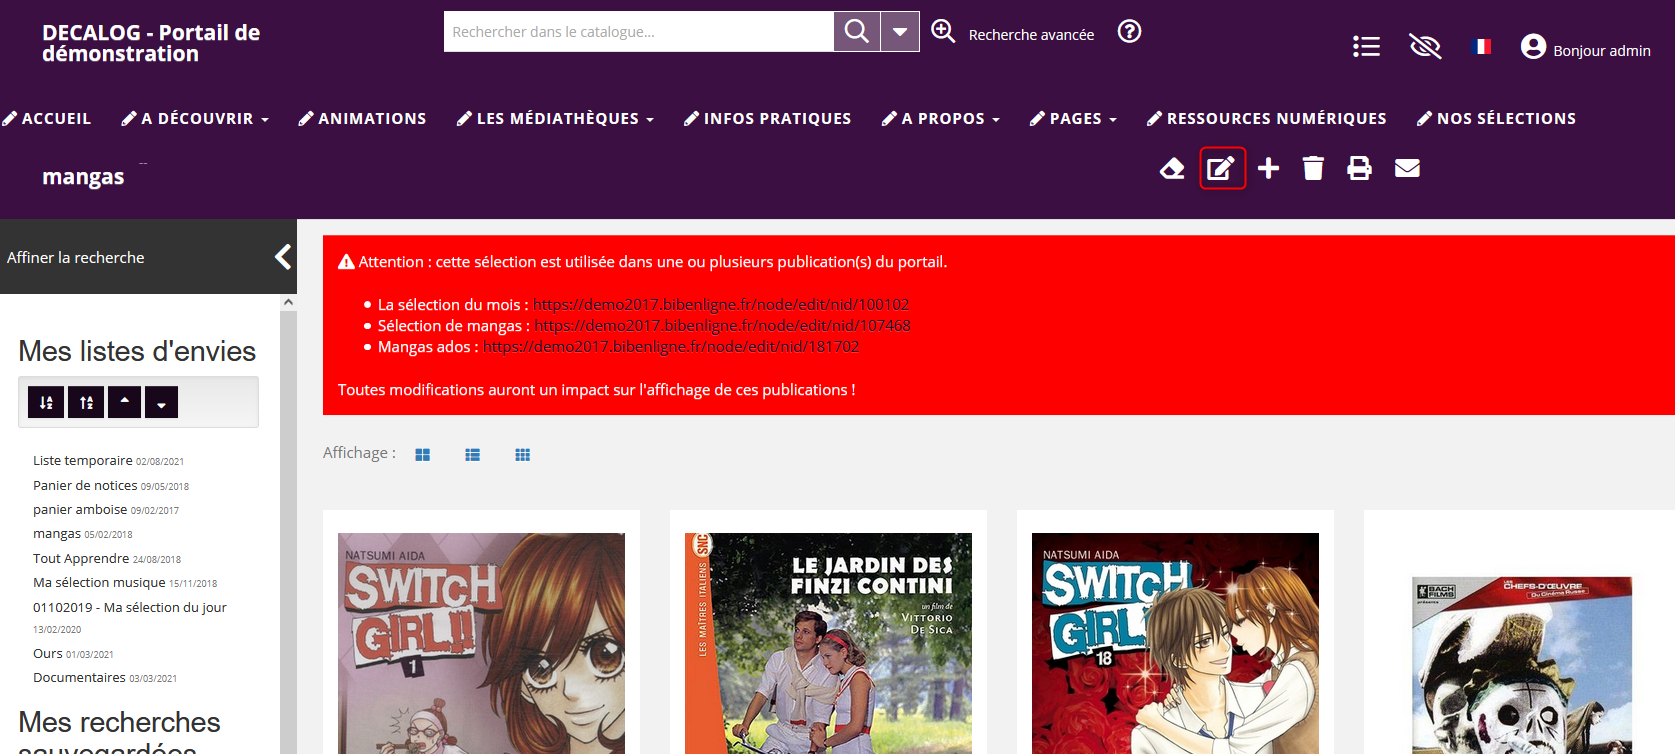Open the Panier de notices list
Viewport: 1675px width, 754px height.
tap(85, 485)
